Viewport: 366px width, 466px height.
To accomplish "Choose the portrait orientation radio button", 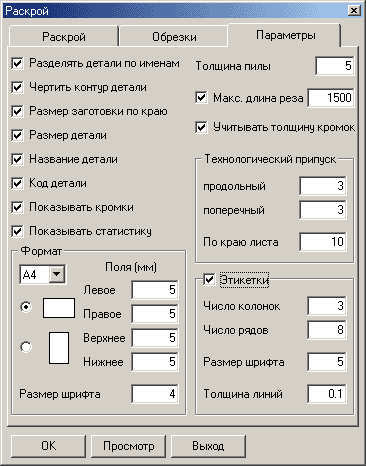I will [x=26, y=347].
